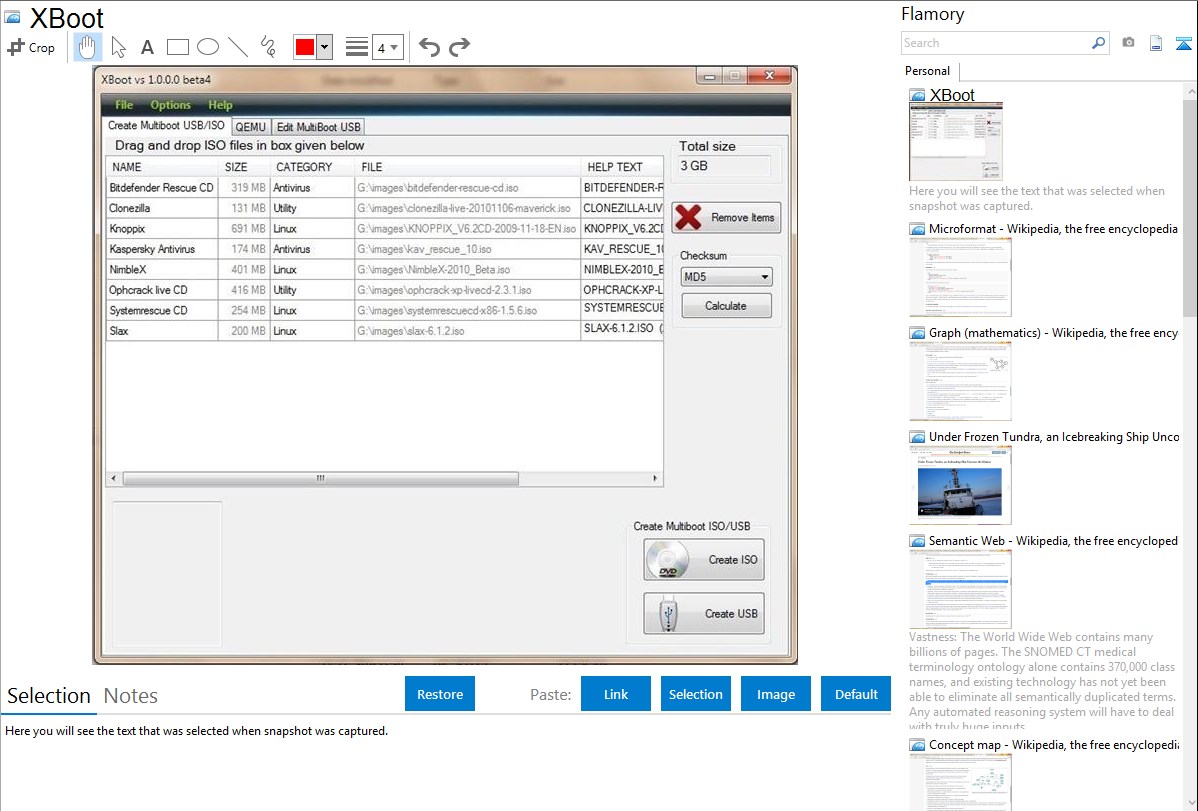
Task: Open Graph (mathematics) snapshot thumbnail
Action: click(960, 381)
